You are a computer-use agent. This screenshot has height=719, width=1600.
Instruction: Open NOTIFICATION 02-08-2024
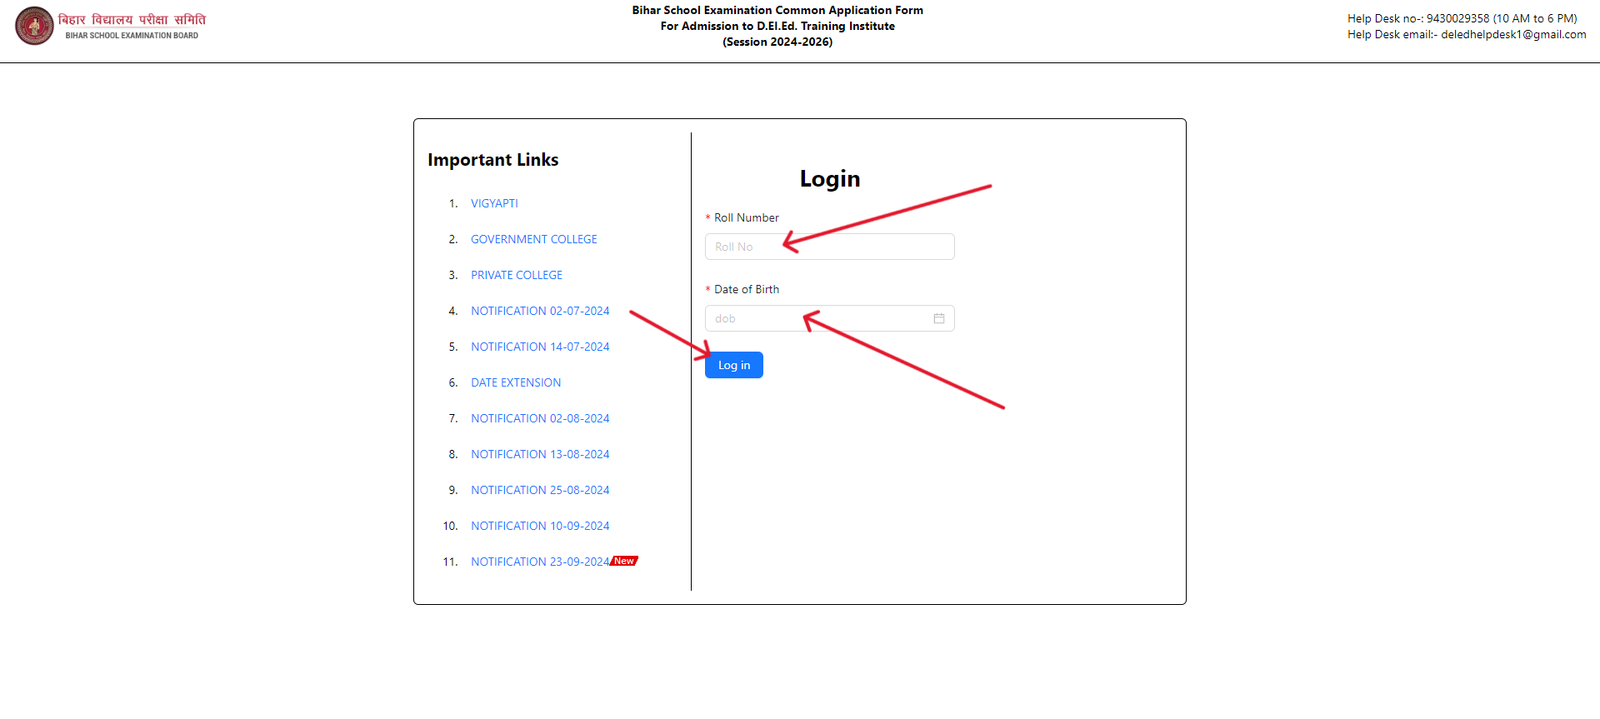click(539, 419)
